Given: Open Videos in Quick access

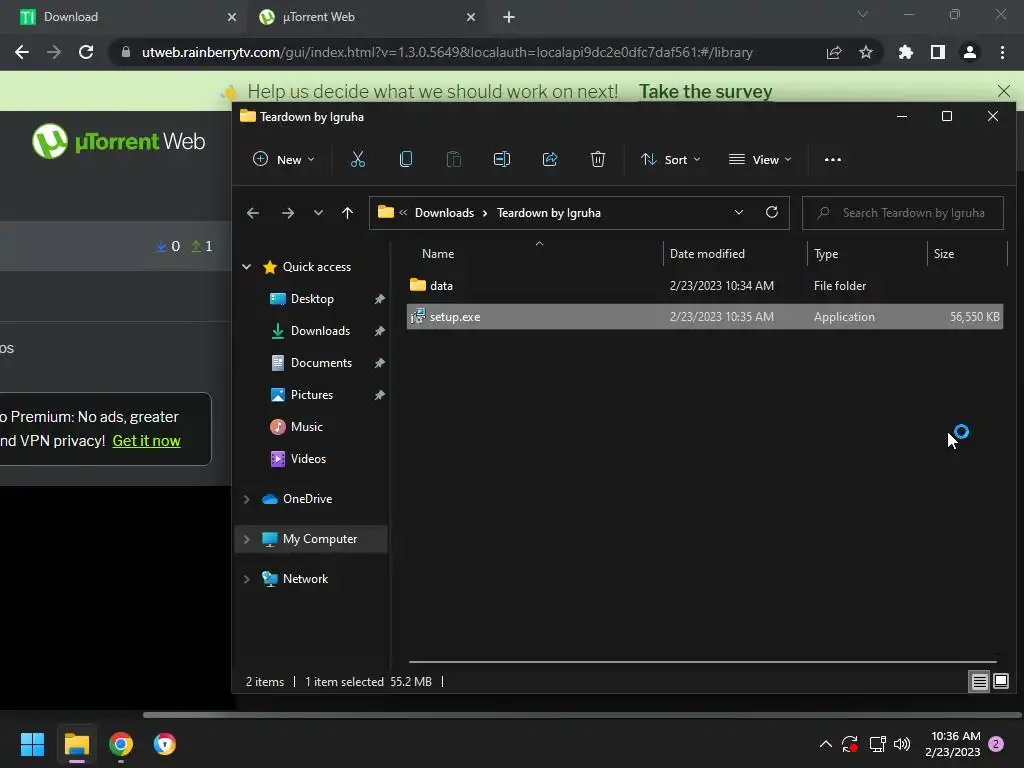Looking at the screenshot, I should click(308, 458).
